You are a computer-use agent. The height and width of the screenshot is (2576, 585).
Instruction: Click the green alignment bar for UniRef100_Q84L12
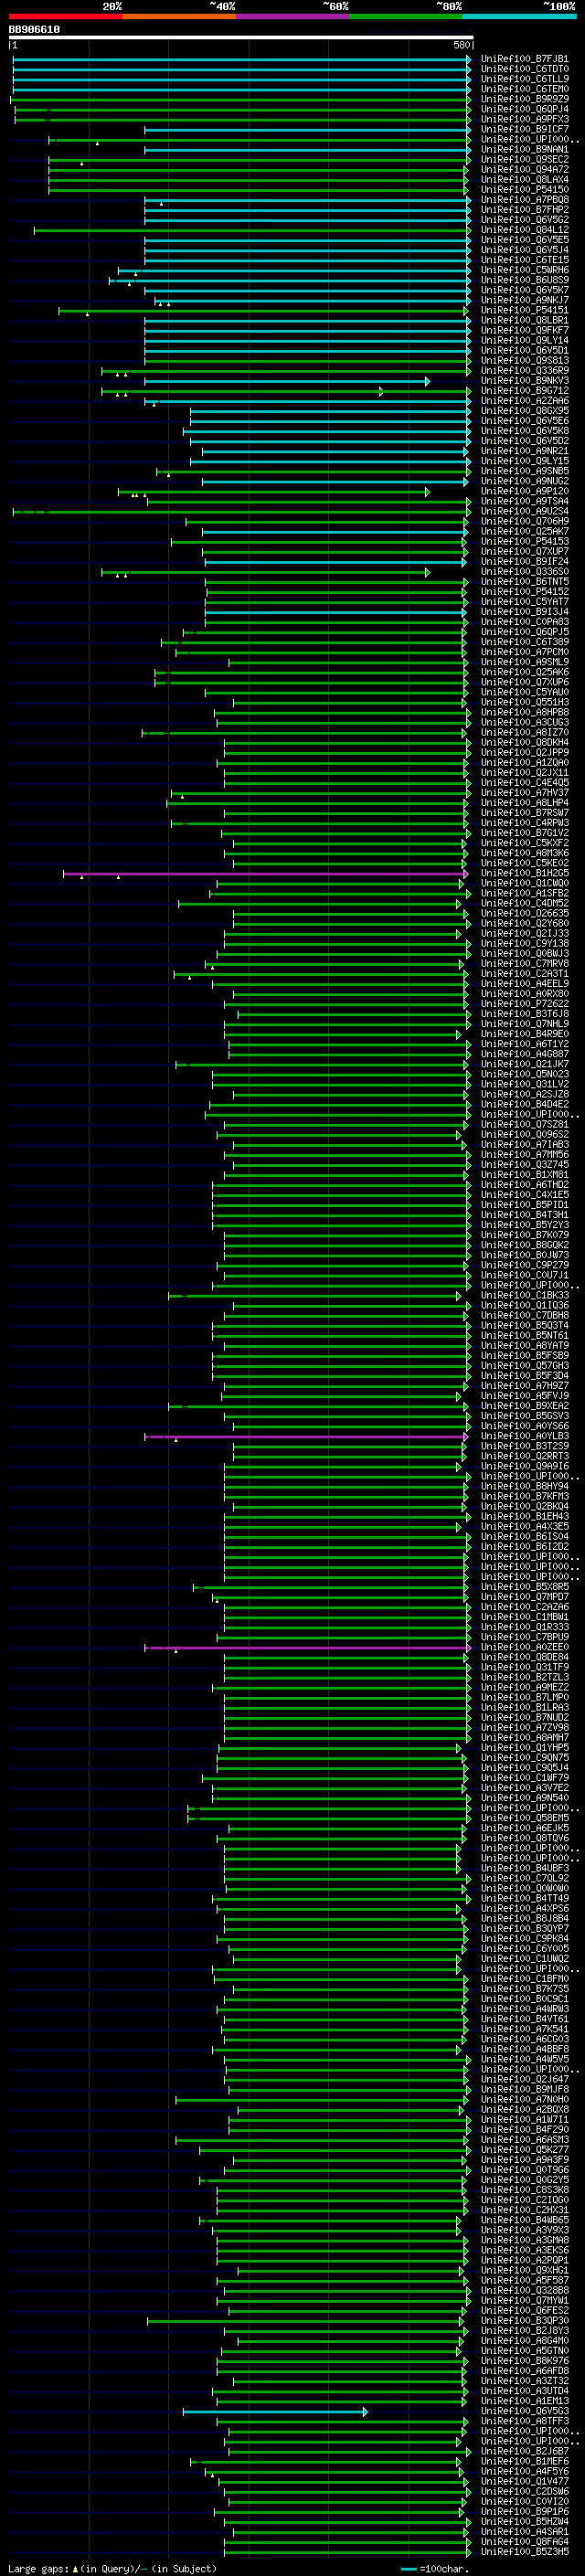click(x=251, y=231)
